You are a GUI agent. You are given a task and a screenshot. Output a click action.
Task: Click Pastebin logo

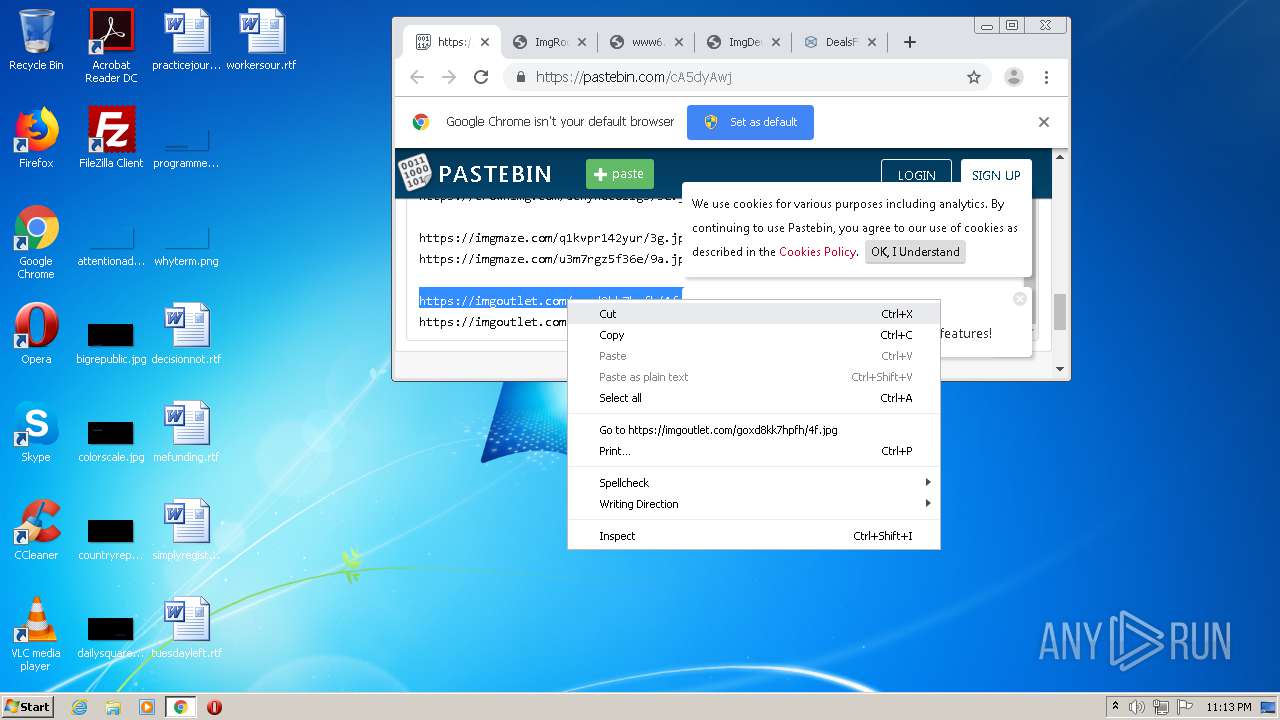click(x=475, y=173)
